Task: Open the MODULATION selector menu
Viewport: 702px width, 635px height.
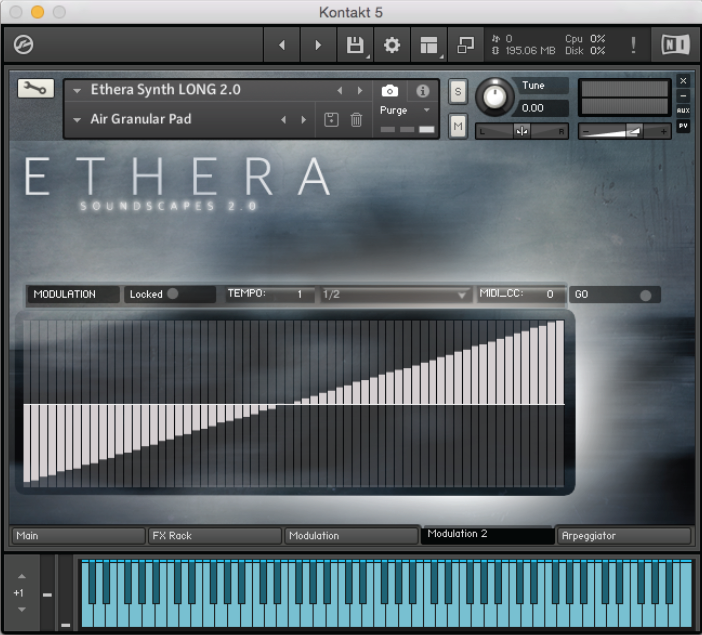Action: tap(73, 294)
